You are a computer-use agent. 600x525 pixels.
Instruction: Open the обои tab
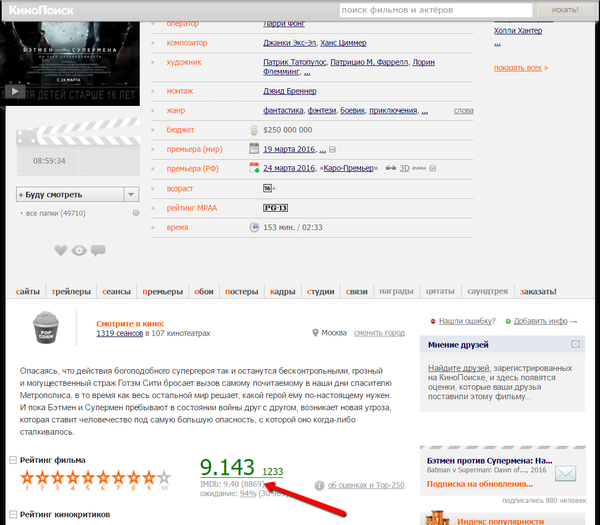204,292
